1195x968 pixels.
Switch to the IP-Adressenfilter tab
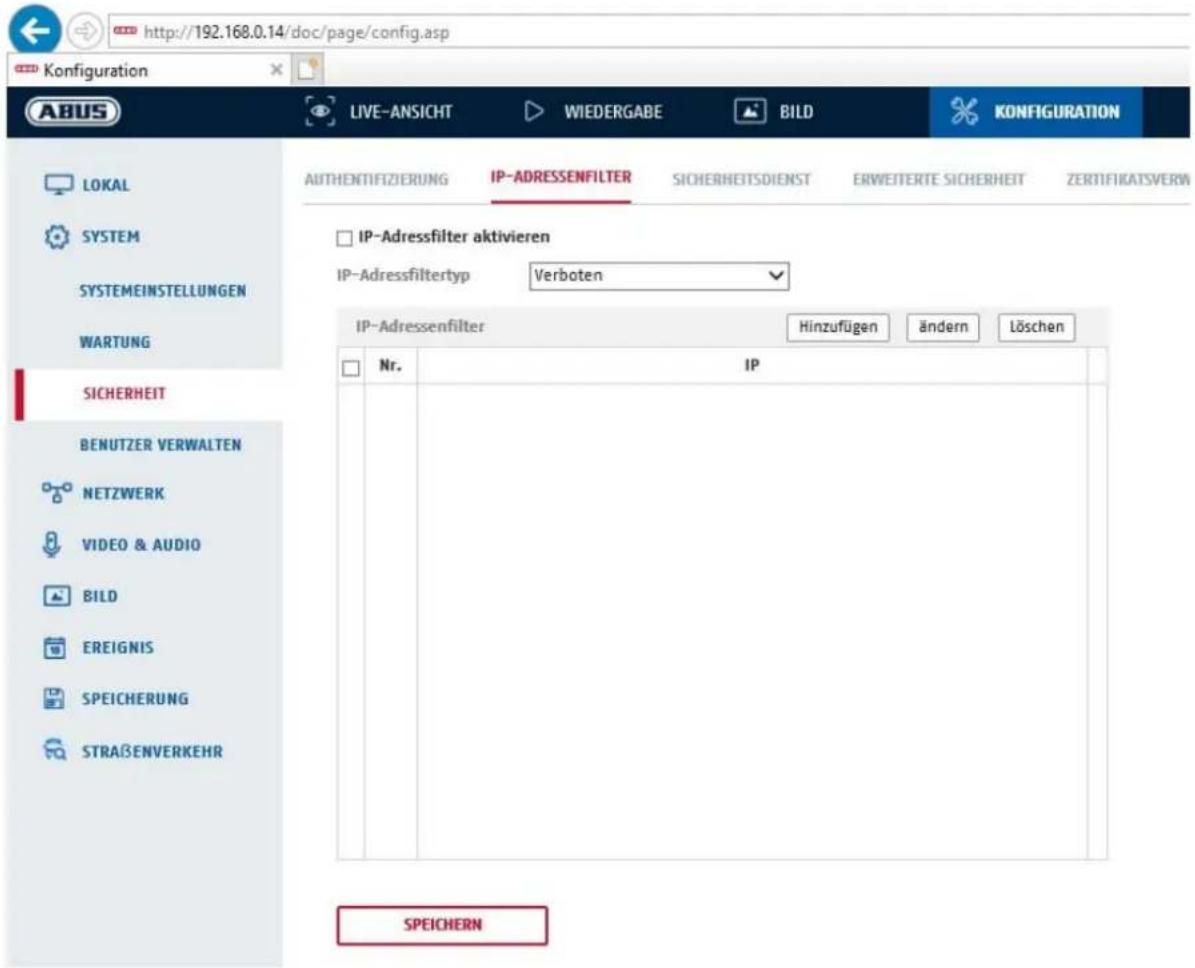pos(561,178)
